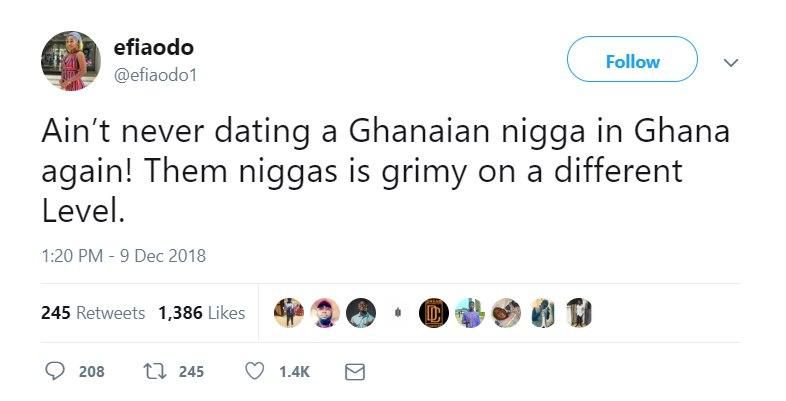
Task: Open liker avatar with red cap
Action: click(x=325, y=313)
